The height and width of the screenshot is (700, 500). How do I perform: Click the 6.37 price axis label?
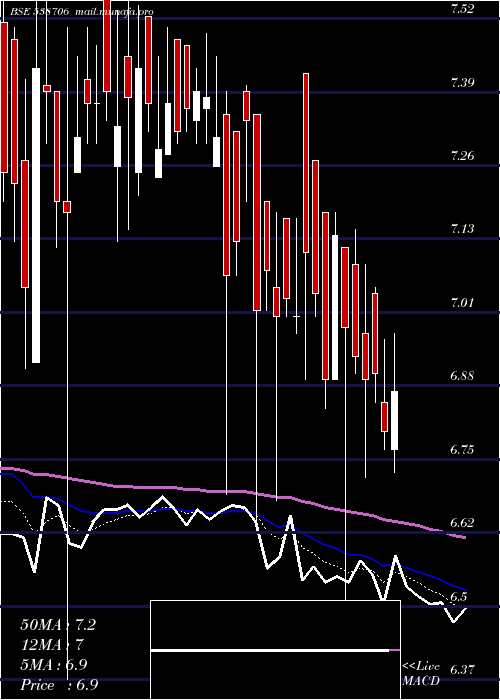[x=461, y=670]
